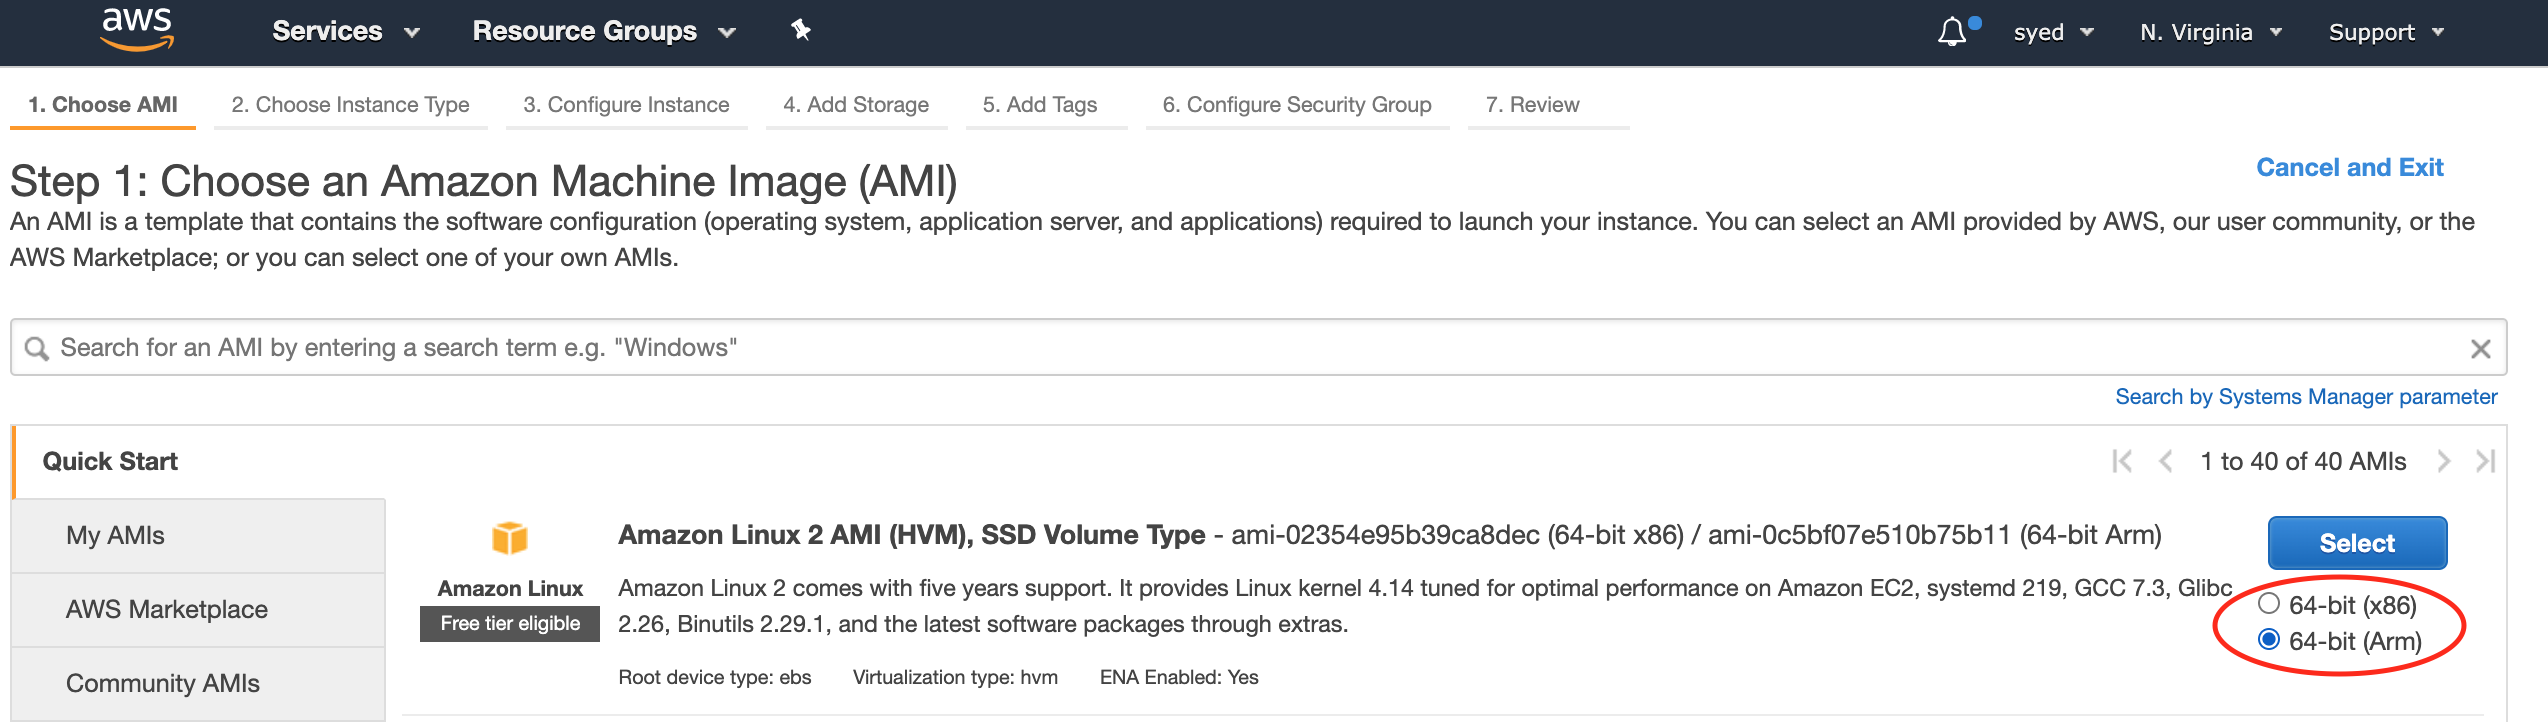
Task: Go to last page of AMIs
Action: pos(2485,461)
